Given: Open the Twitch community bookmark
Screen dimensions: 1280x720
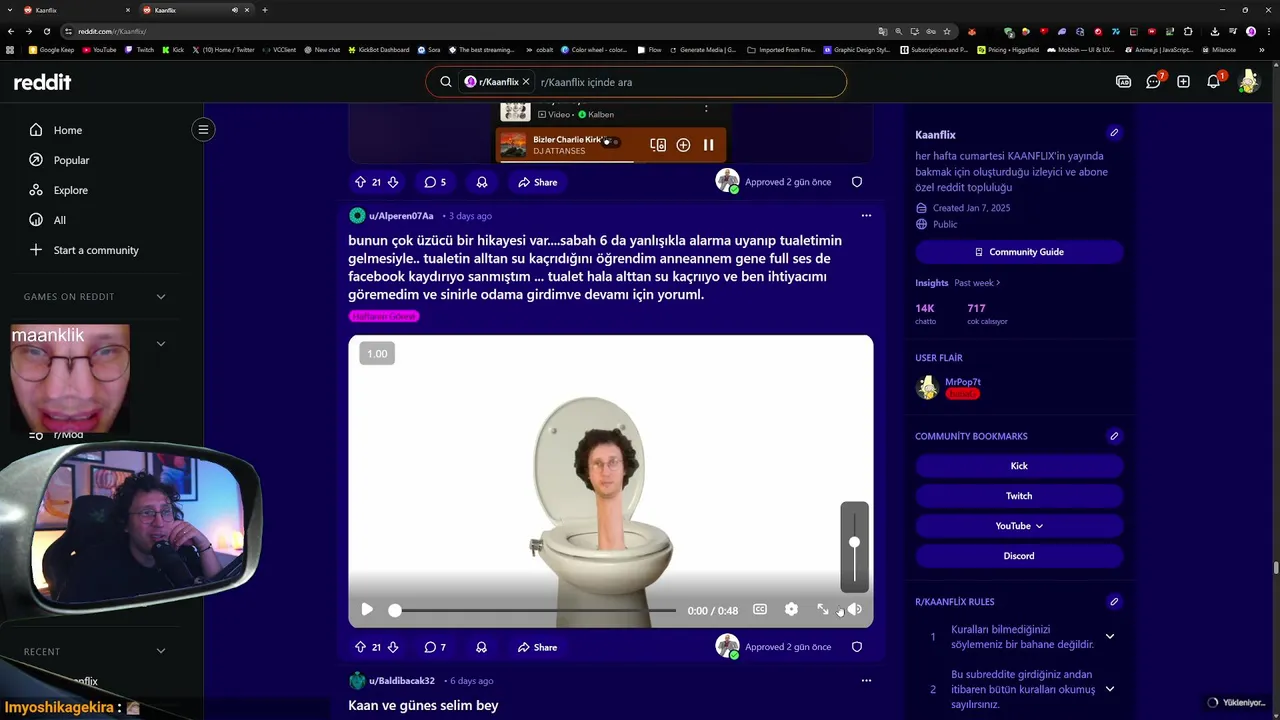Looking at the screenshot, I should 1019,496.
